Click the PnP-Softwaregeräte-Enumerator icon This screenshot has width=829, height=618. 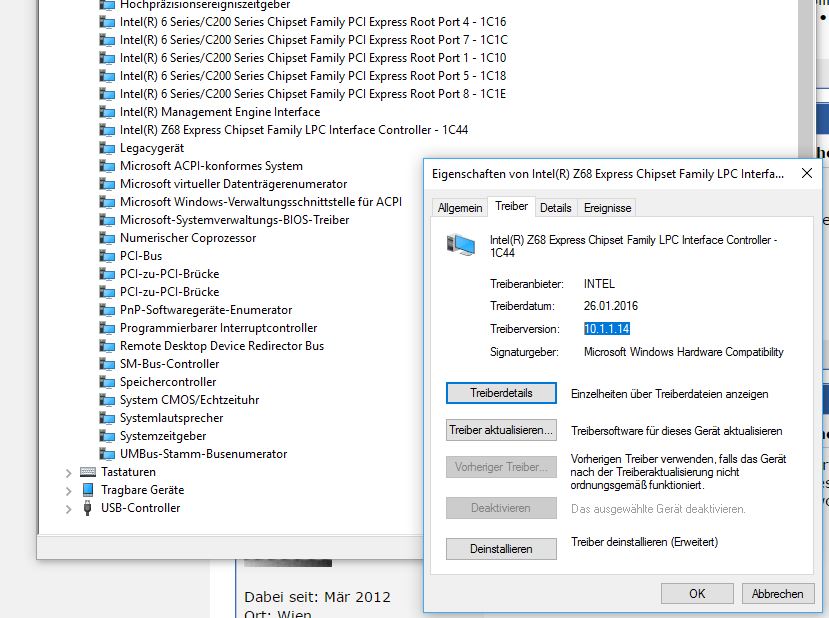coord(107,310)
